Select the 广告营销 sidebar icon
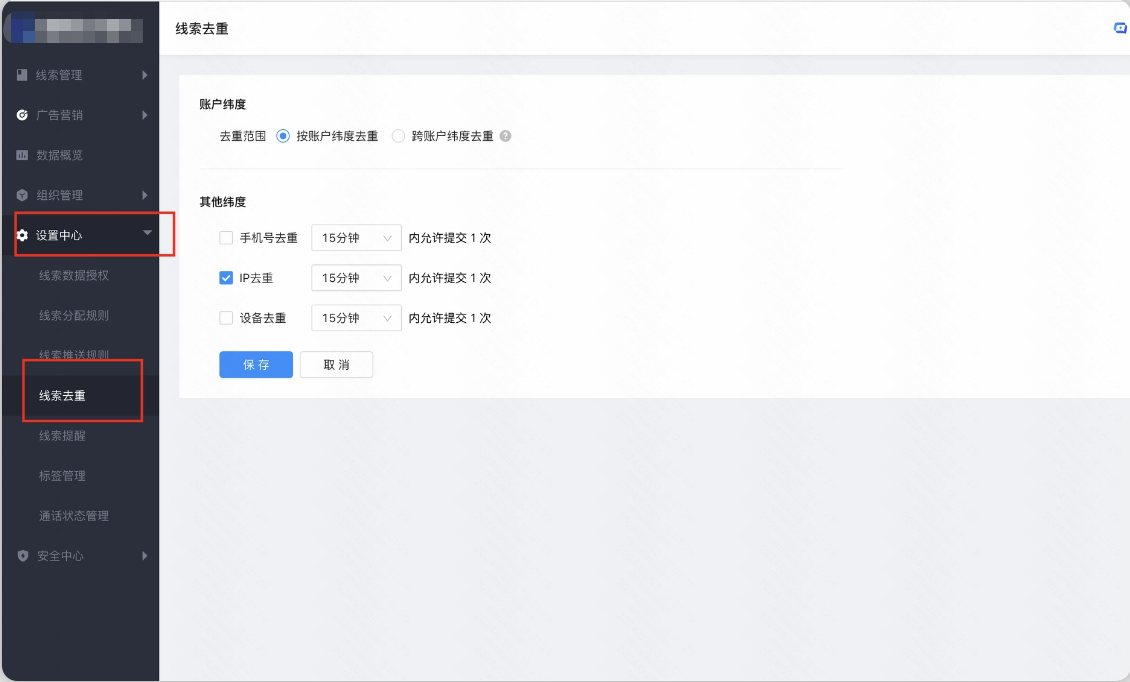Viewport: 1130px width, 682px height. (x=22, y=115)
